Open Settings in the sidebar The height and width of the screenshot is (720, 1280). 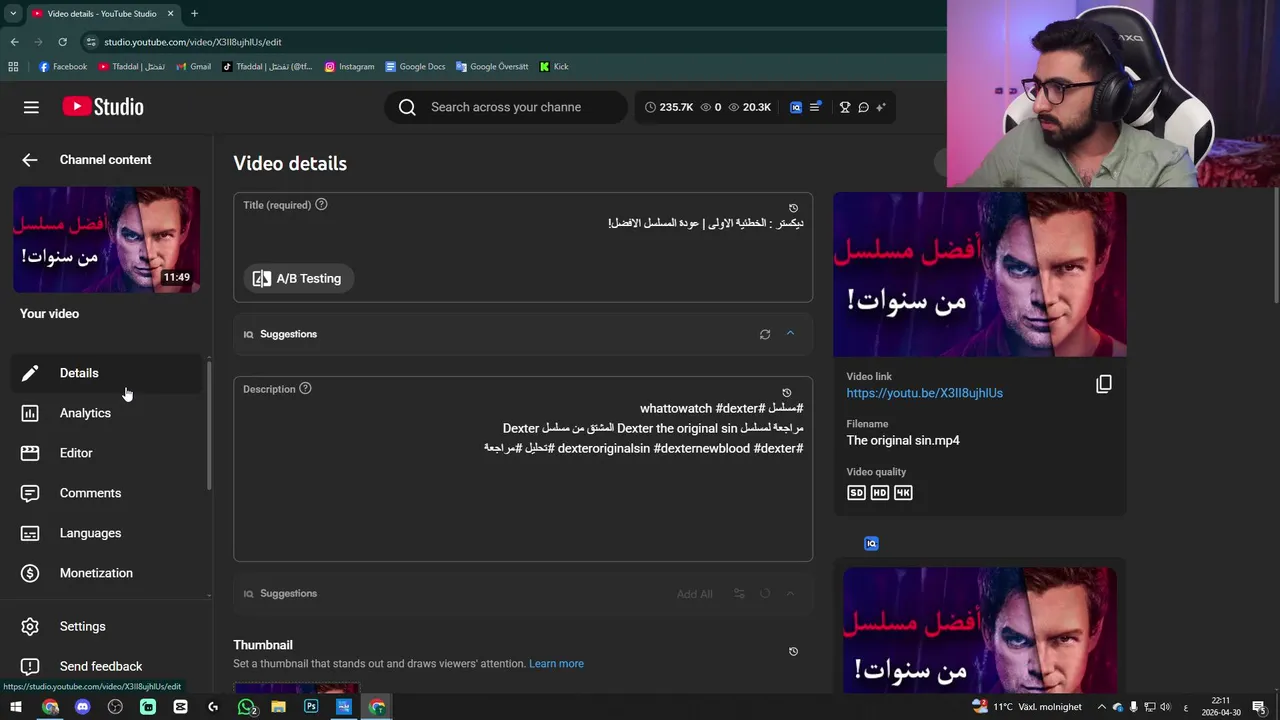[107, 626]
